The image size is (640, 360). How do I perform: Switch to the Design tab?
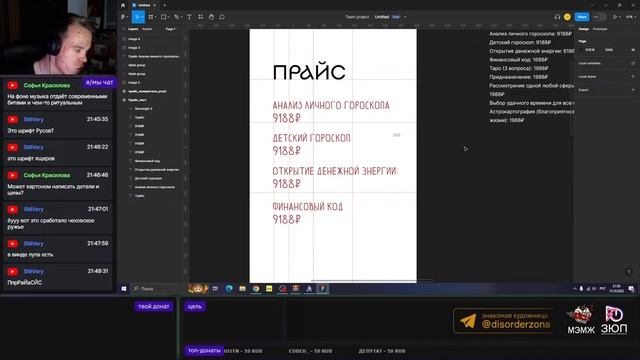584,29
